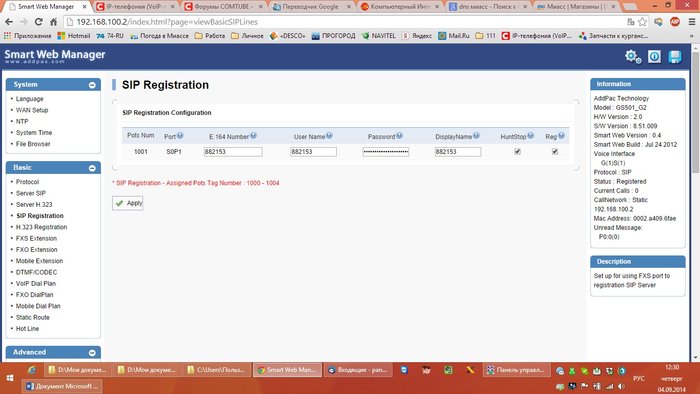Bookmark page with the star icon

642,22
